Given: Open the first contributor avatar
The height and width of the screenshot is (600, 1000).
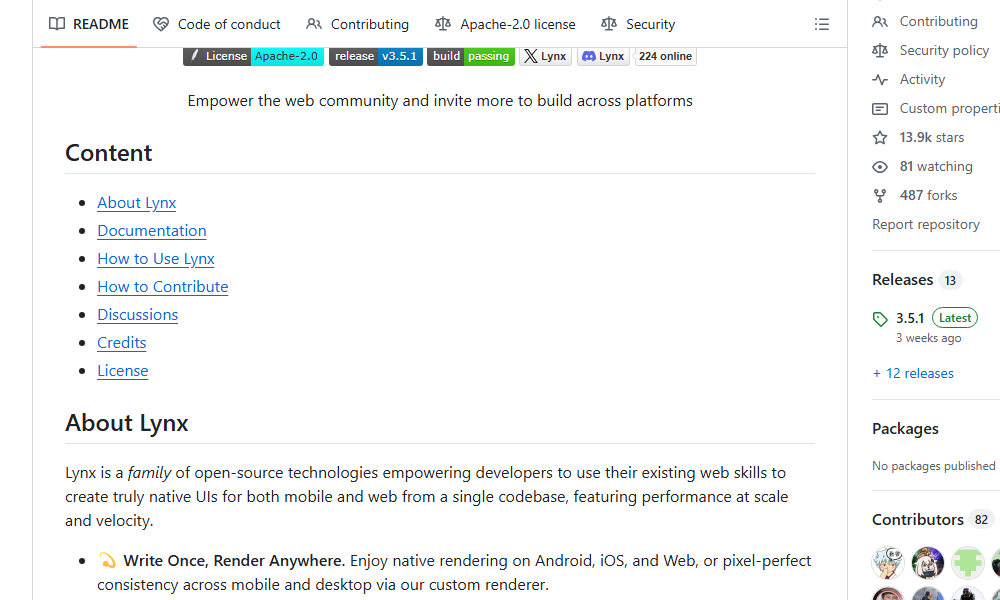Looking at the screenshot, I should tap(888, 563).
